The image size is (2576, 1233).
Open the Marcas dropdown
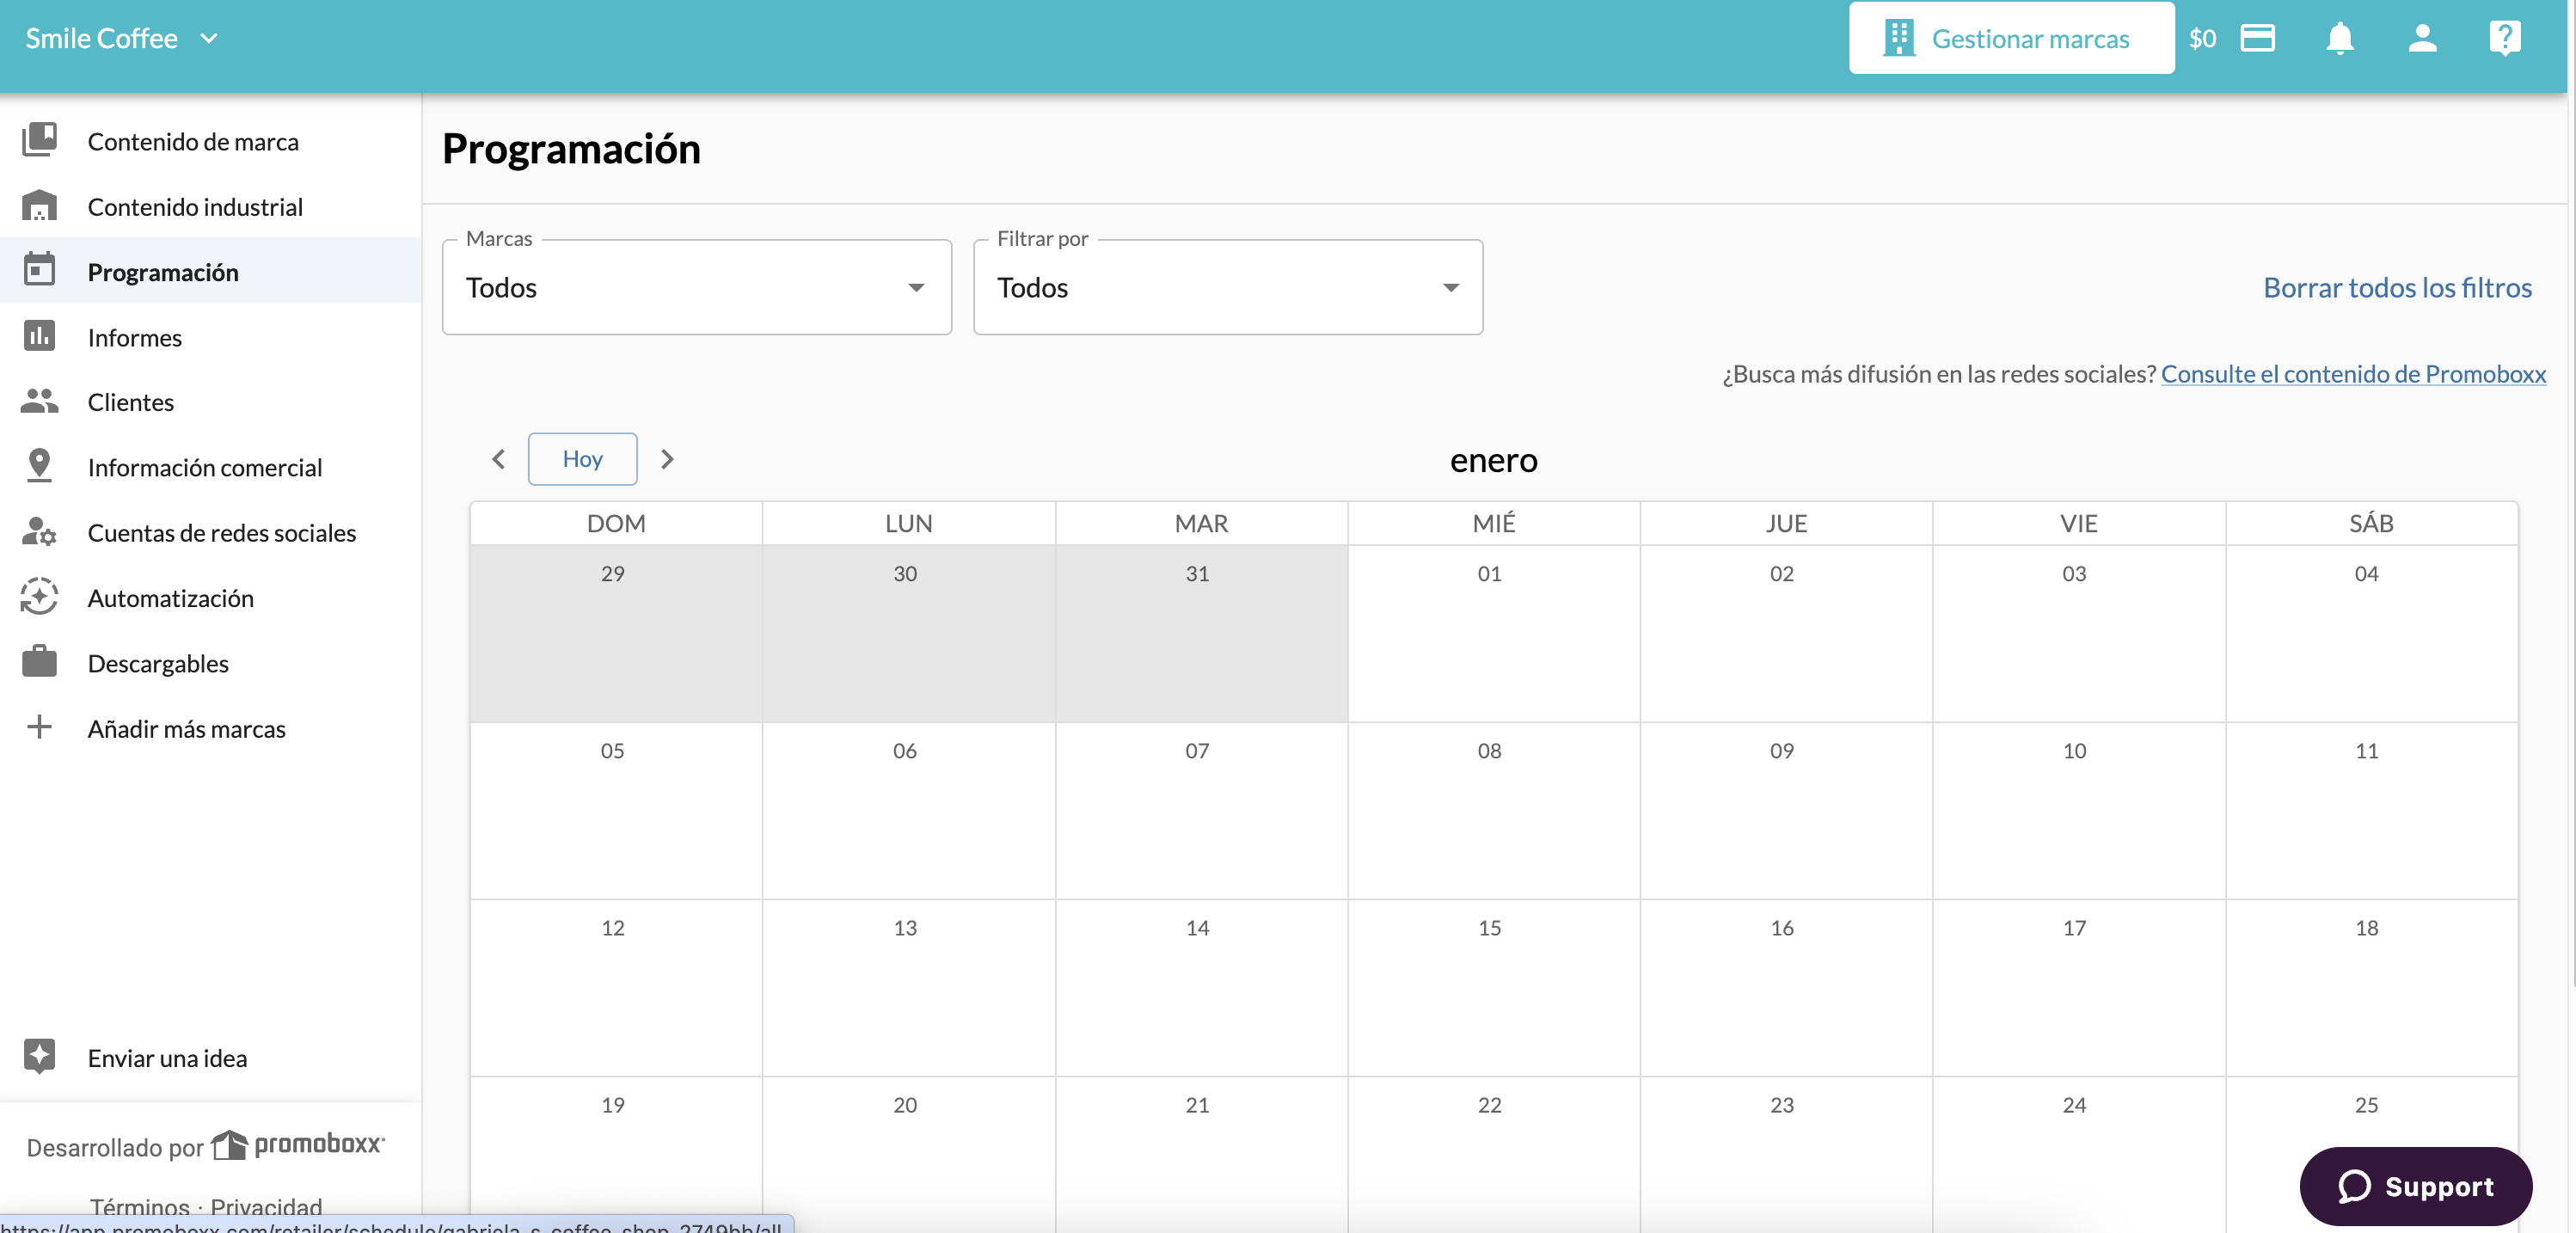pyautogui.click(x=697, y=287)
